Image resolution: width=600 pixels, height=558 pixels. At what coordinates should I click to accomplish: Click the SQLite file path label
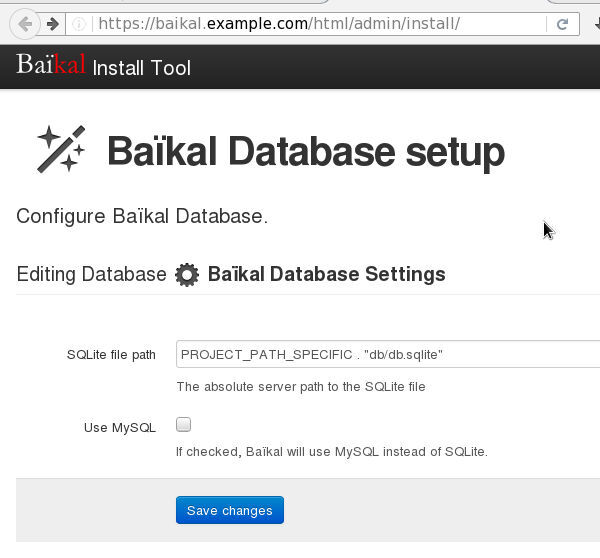pos(111,355)
